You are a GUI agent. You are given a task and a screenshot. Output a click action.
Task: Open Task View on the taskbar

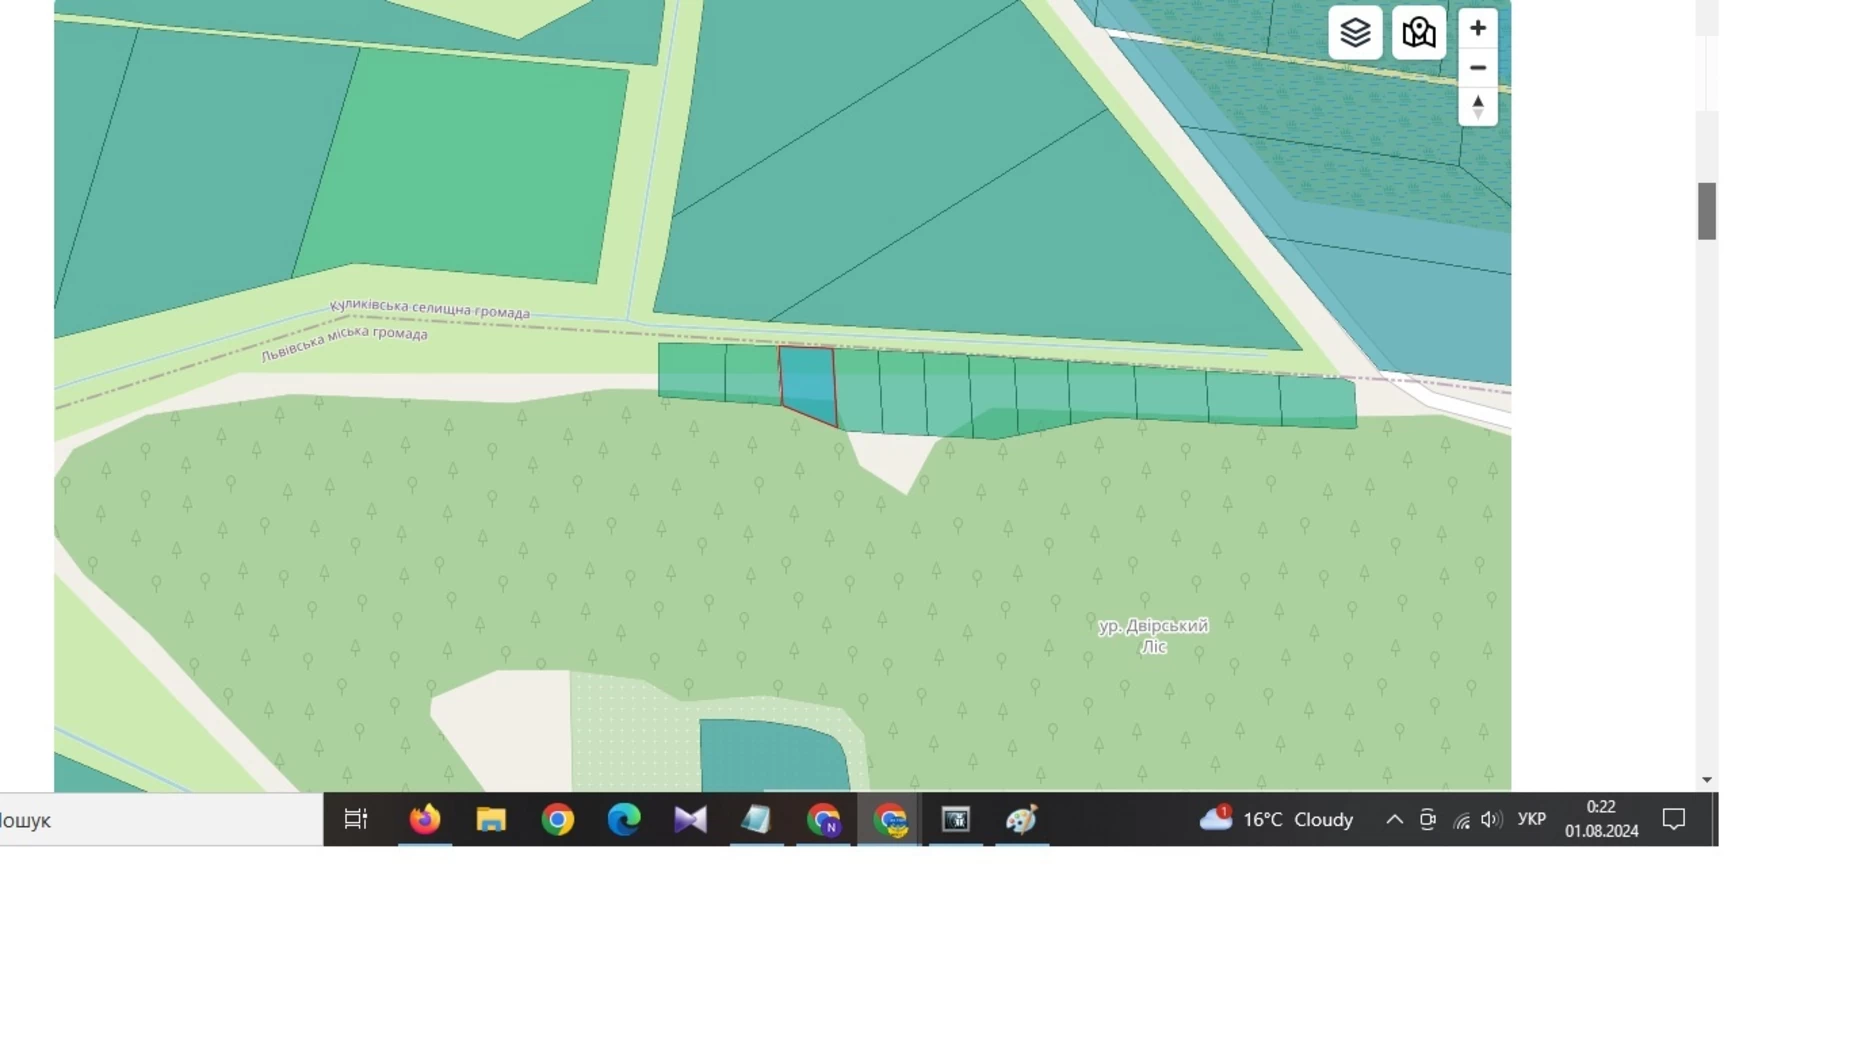[x=356, y=820]
